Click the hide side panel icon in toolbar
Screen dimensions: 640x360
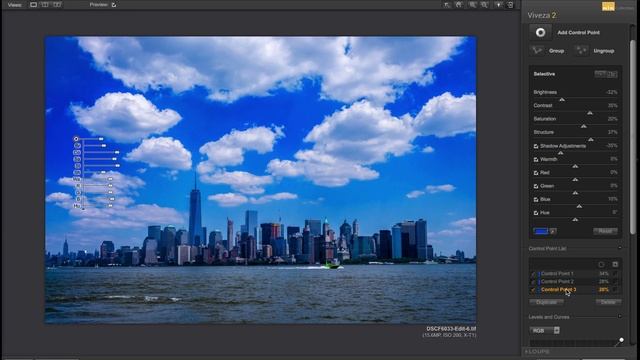511,5
